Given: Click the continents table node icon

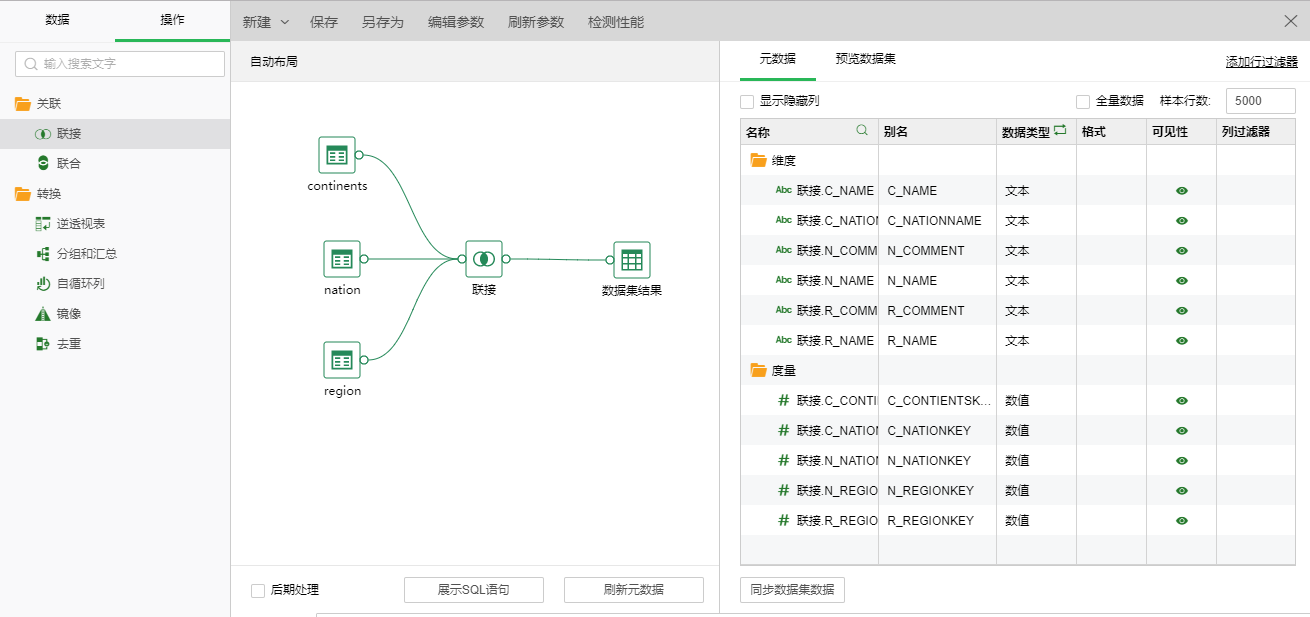Looking at the screenshot, I should 337,155.
